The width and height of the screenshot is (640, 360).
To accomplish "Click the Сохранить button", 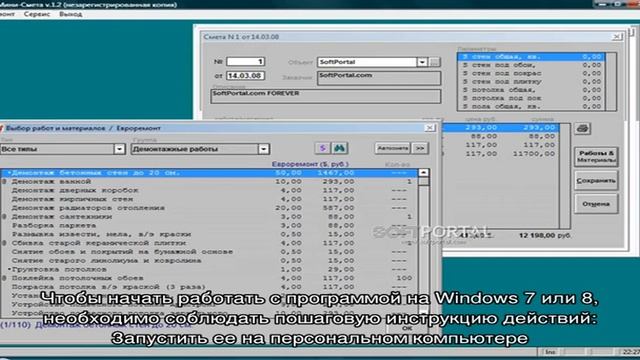I will tap(596, 180).
